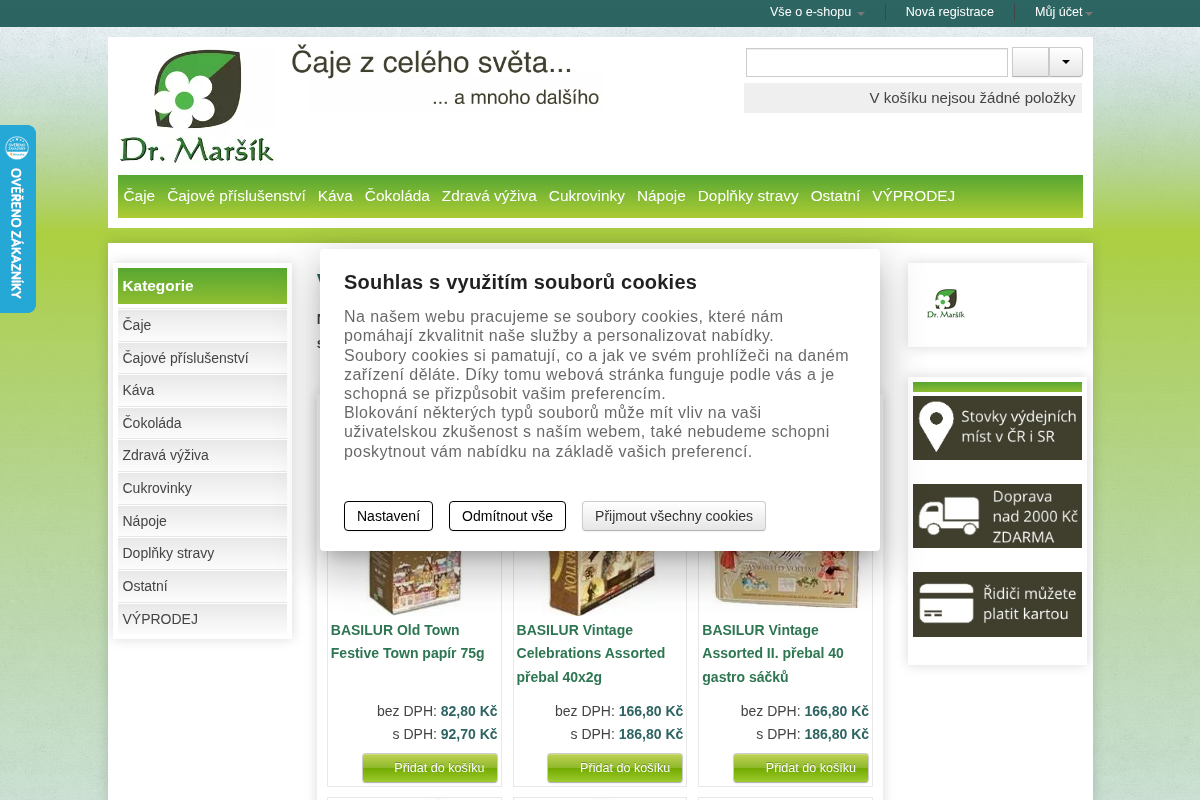This screenshot has height=800, width=1200.
Task: Accept cookies with Přijmout všechny cookies
Action: click(674, 516)
